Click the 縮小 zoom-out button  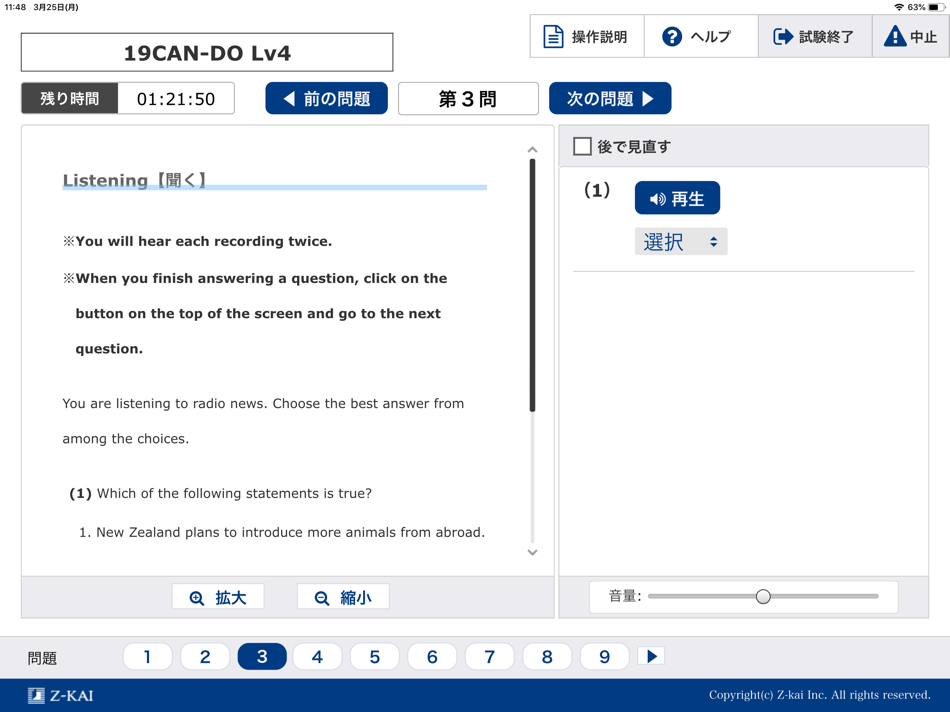[x=343, y=597]
